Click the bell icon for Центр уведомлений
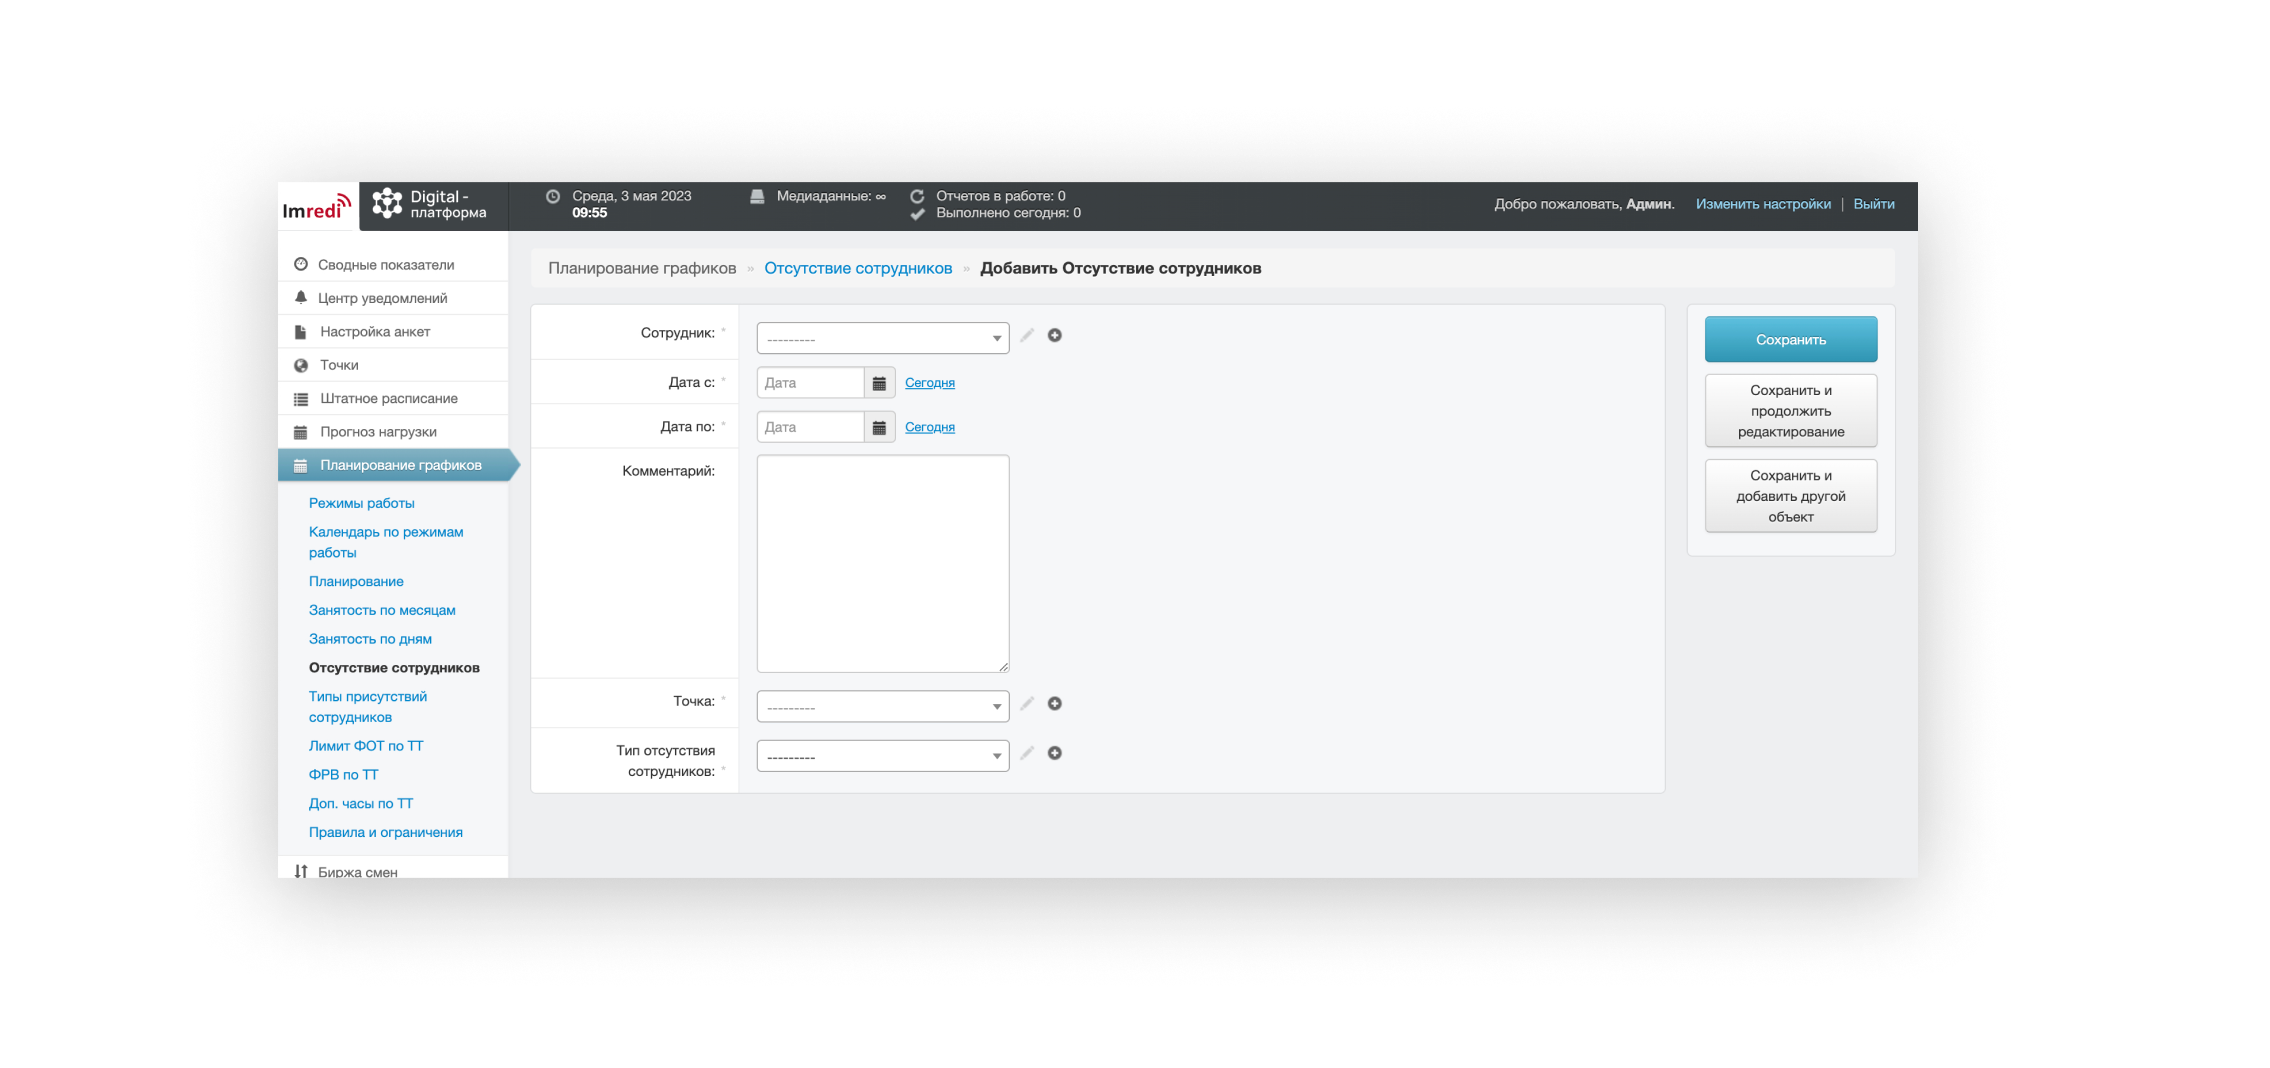This screenshot has height=1068, width=2270. [x=301, y=298]
